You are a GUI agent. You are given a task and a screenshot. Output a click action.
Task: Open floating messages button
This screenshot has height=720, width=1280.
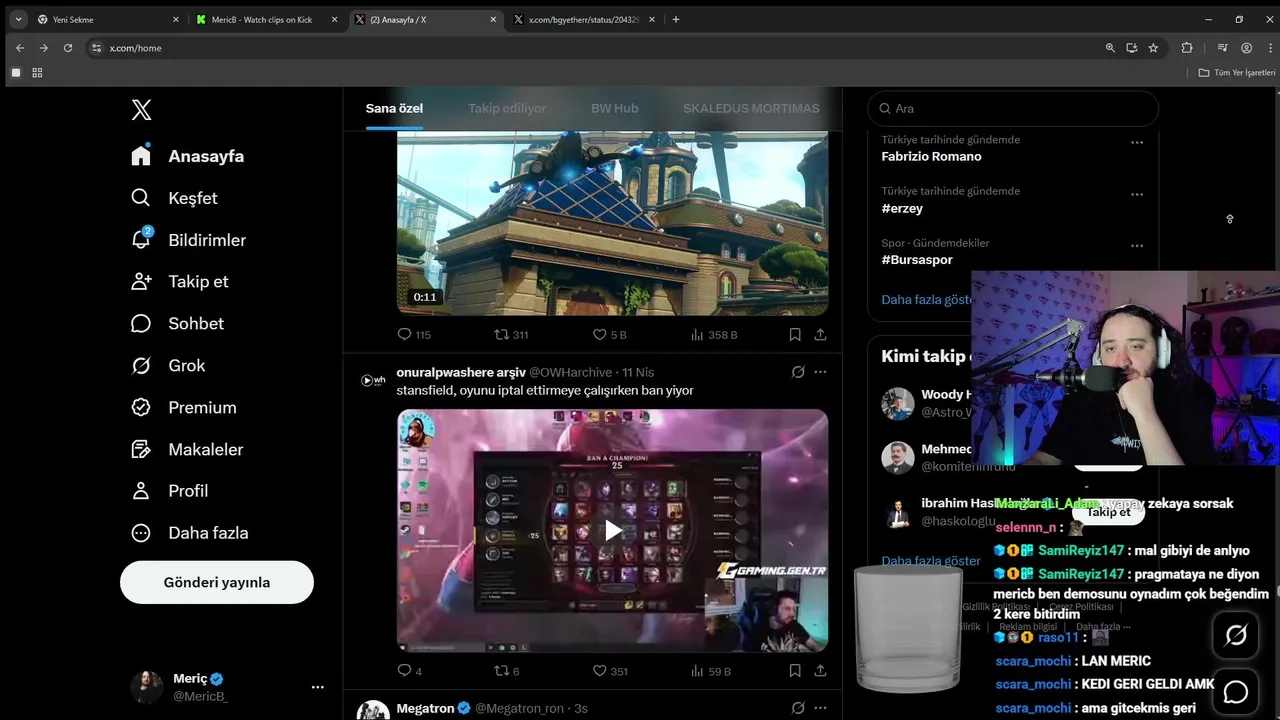[x=1236, y=692]
